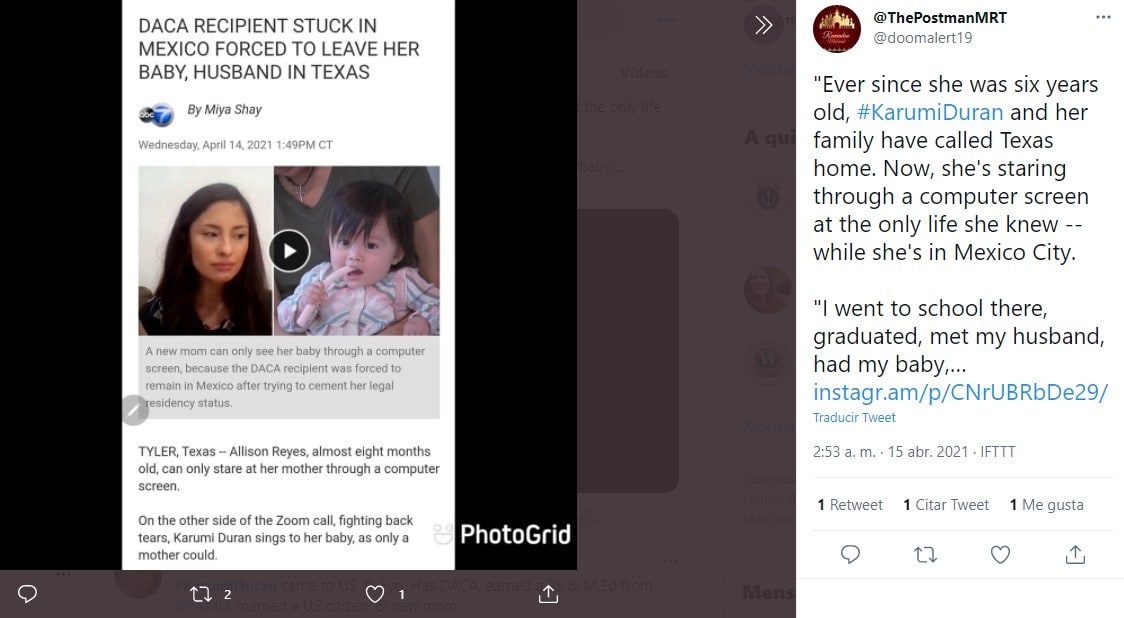1124x618 pixels.
Task: Open the instagr.am link in the tweet
Action: [960, 392]
